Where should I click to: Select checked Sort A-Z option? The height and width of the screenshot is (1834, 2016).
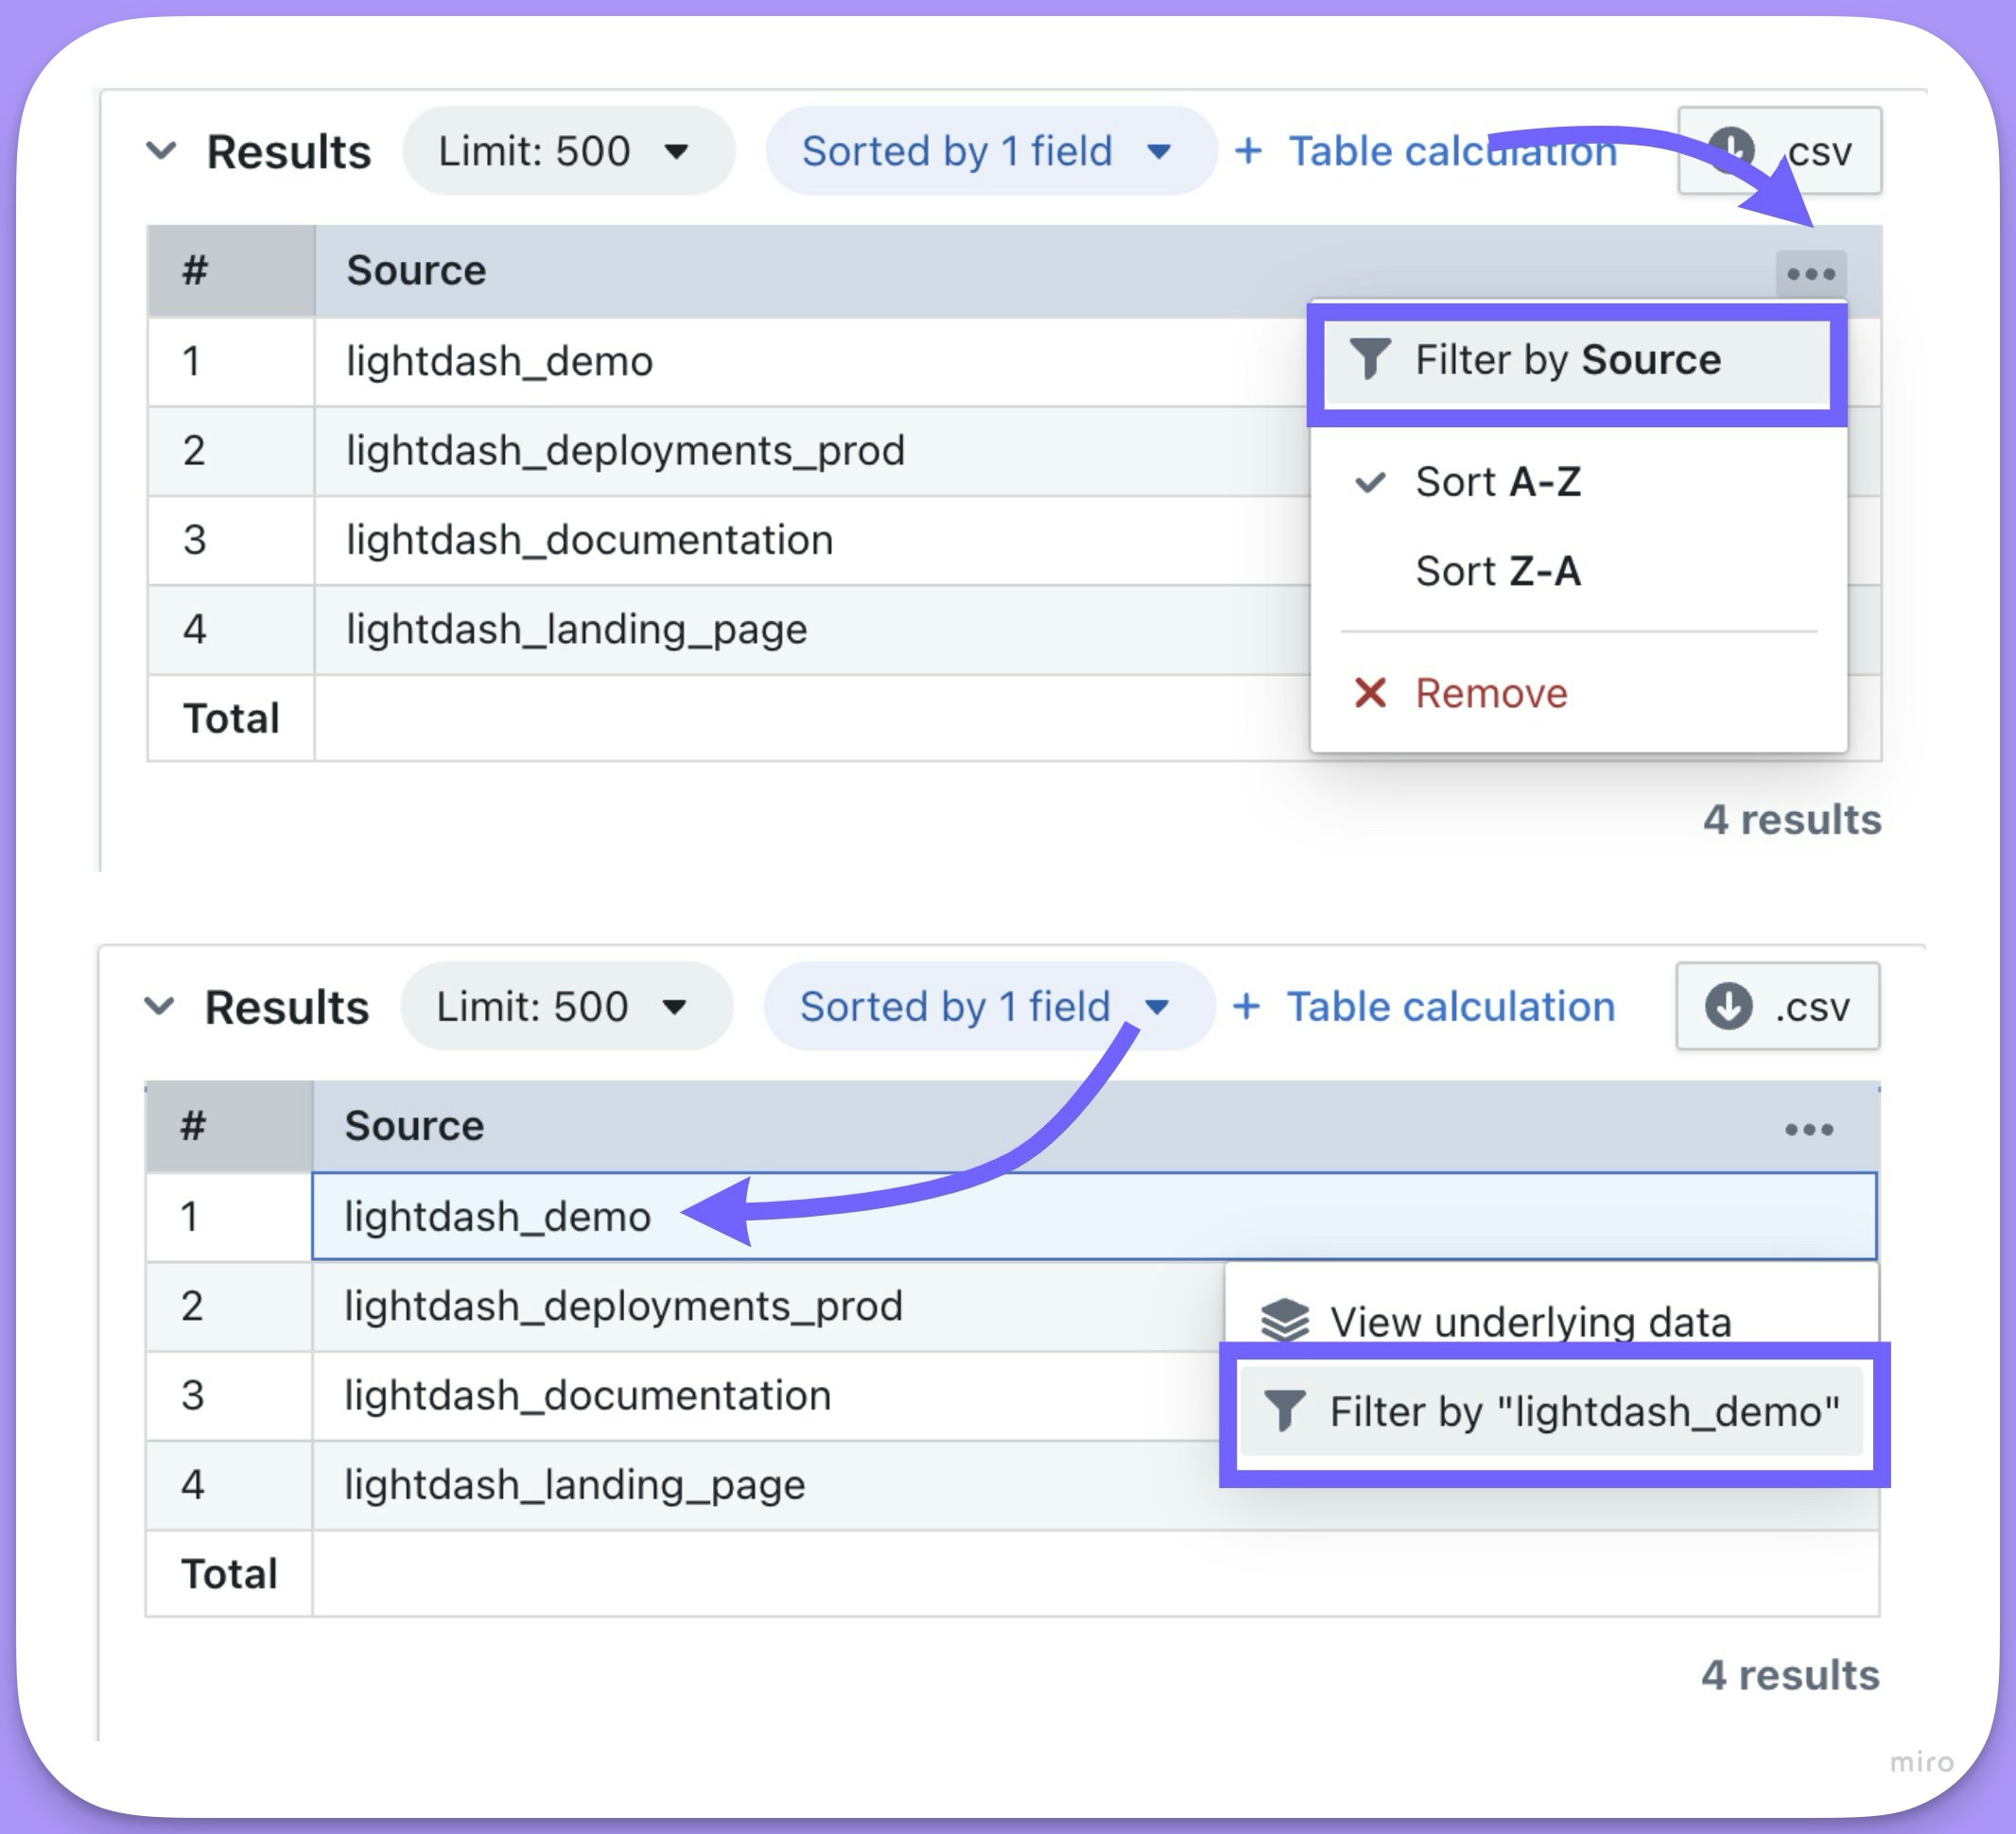coord(1497,482)
